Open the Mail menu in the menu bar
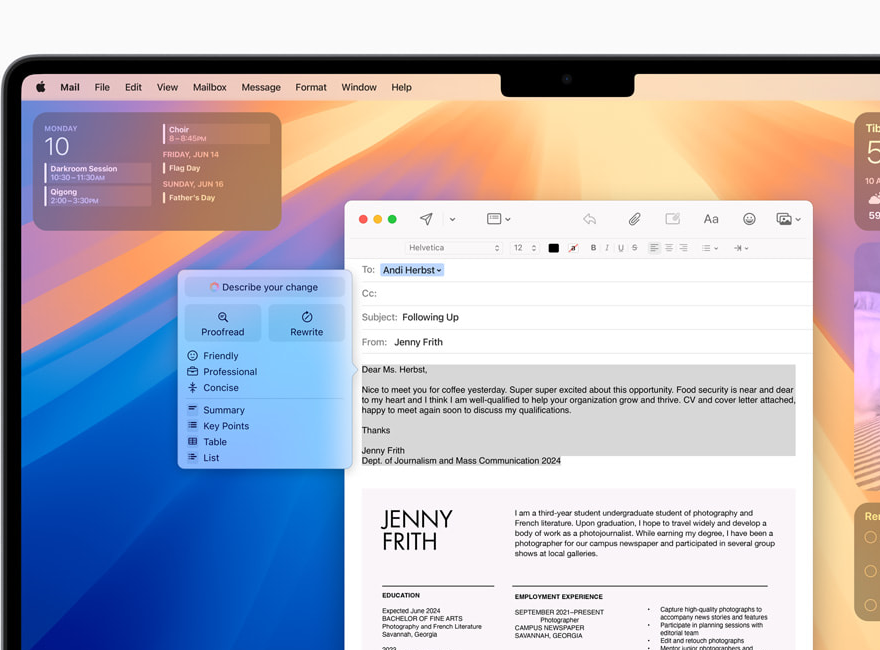This screenshot has height=650, width=880. click(x=70, y=87)
